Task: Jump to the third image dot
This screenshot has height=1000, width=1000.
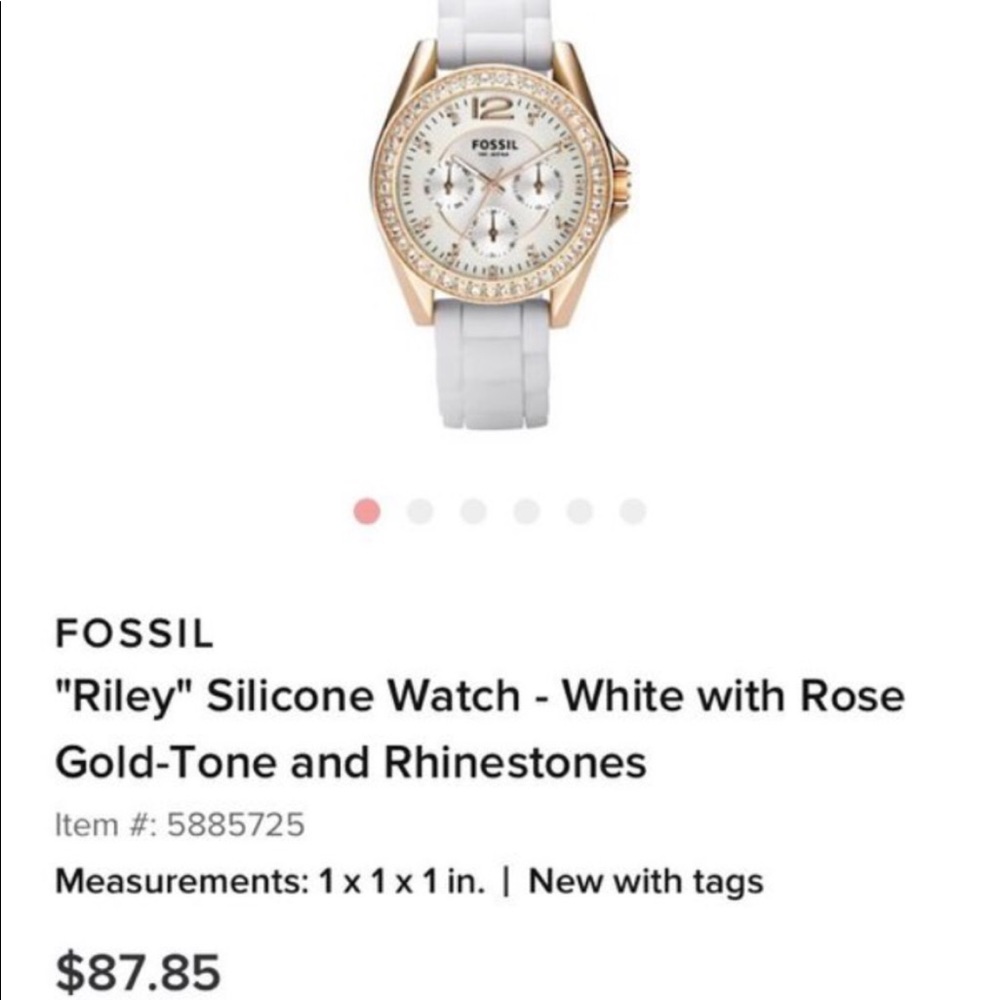Action: click(x=474, y=511)
